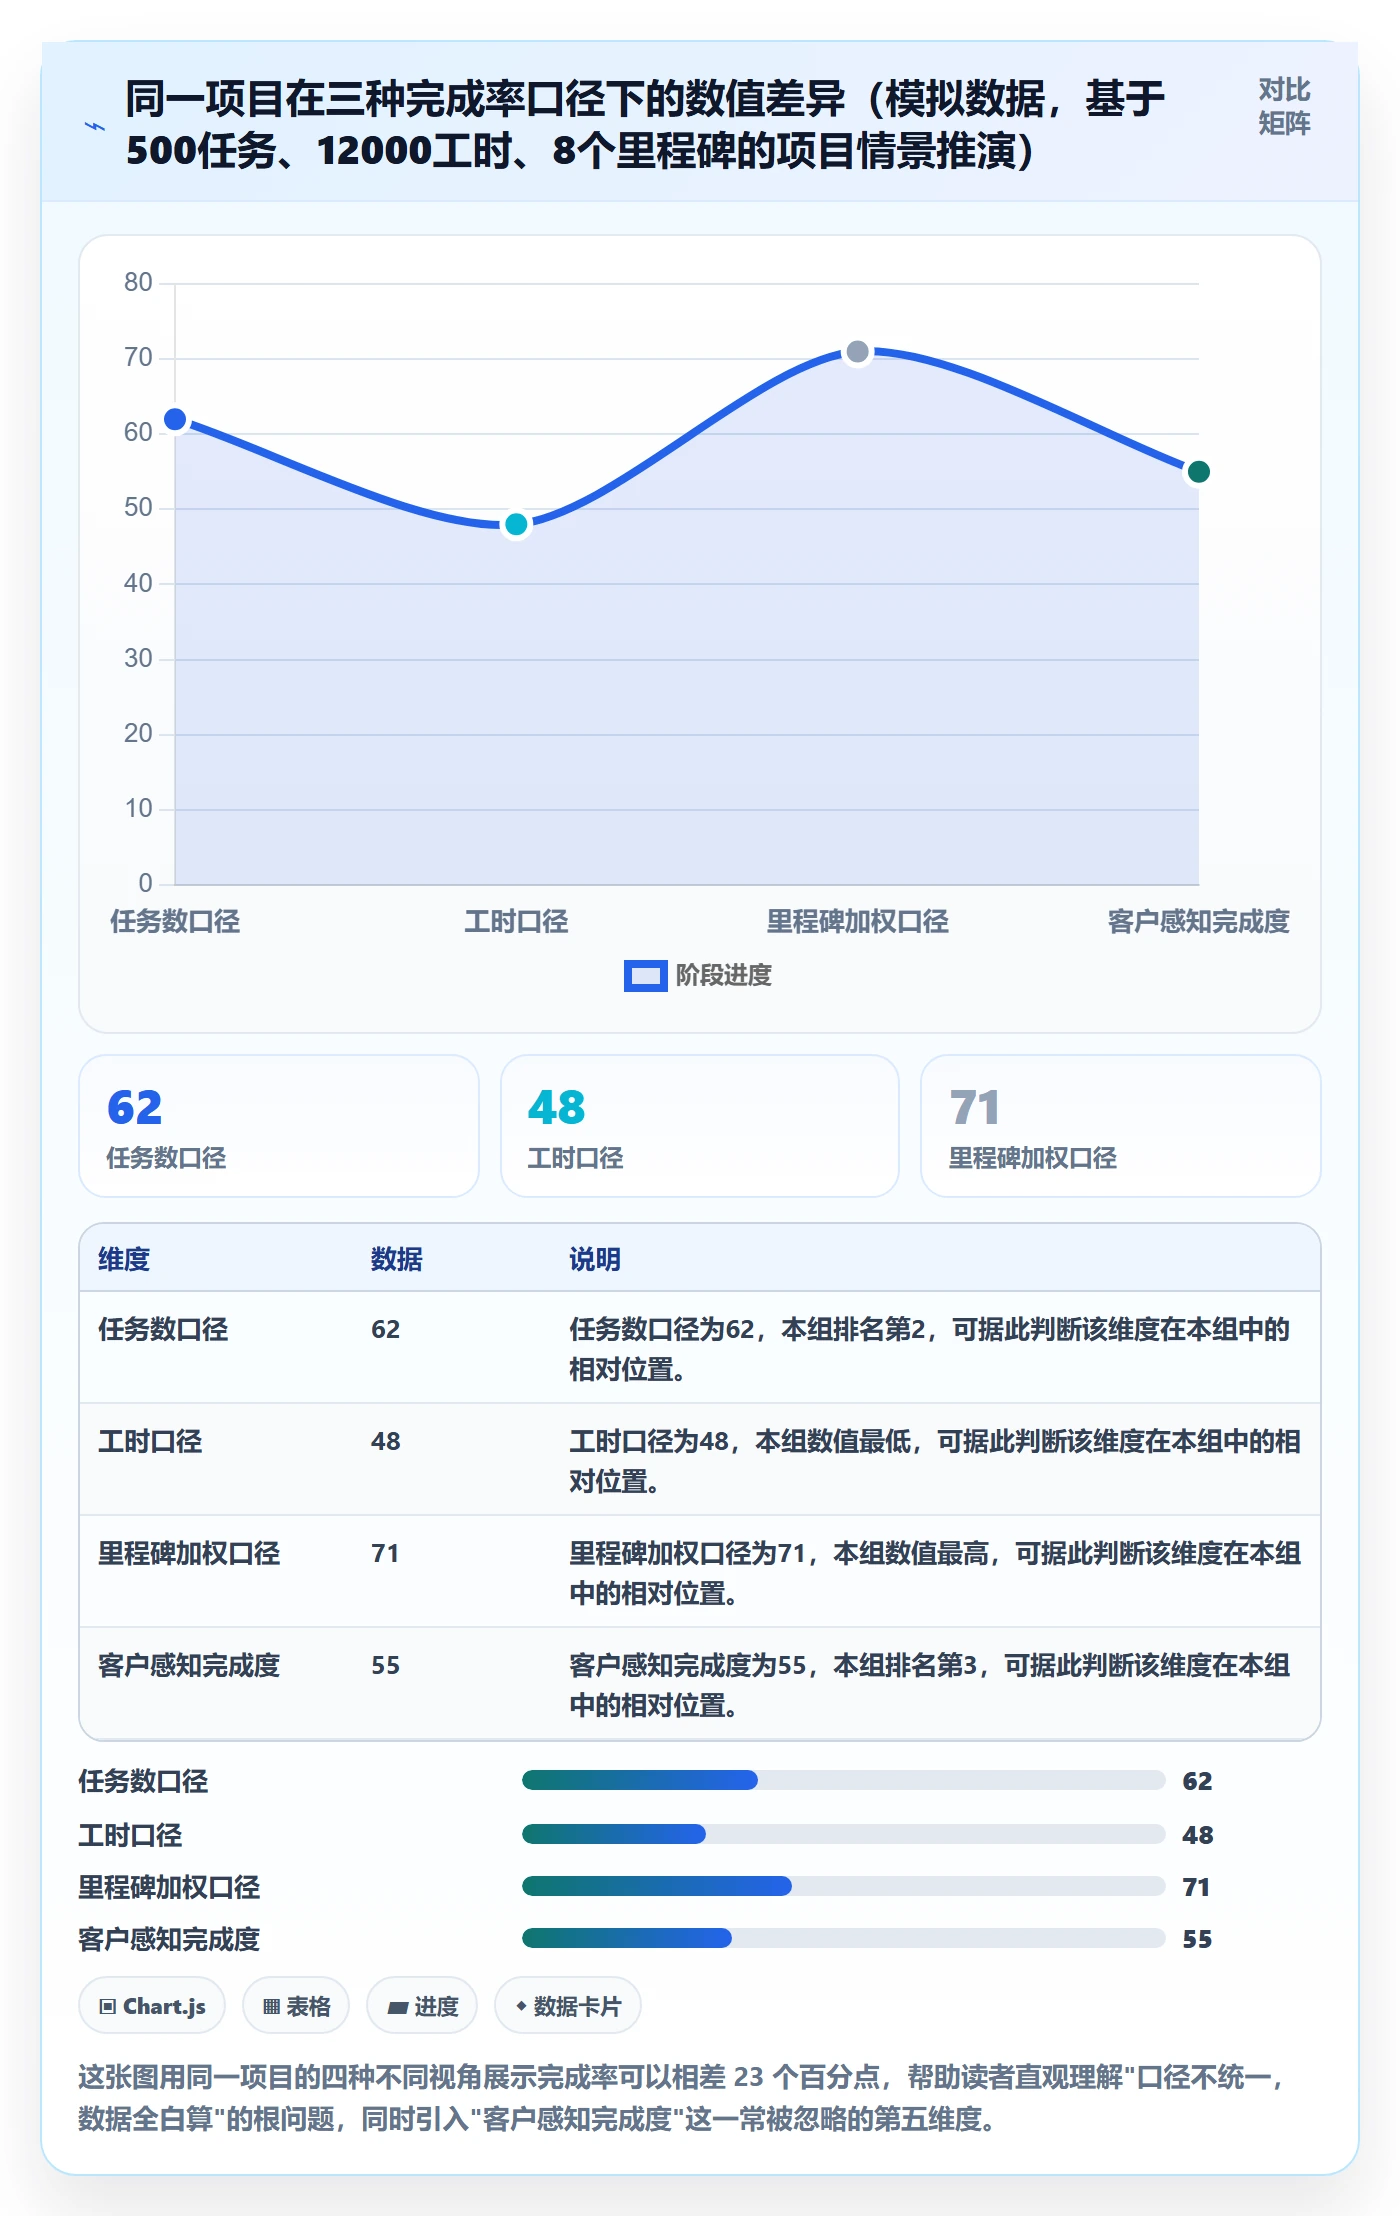Image resolution: width=1400 pixels, height=2216 pixels.
Task: Click the 71 里程碑加权口径 stat card
Action: tap(1121, 1126)
